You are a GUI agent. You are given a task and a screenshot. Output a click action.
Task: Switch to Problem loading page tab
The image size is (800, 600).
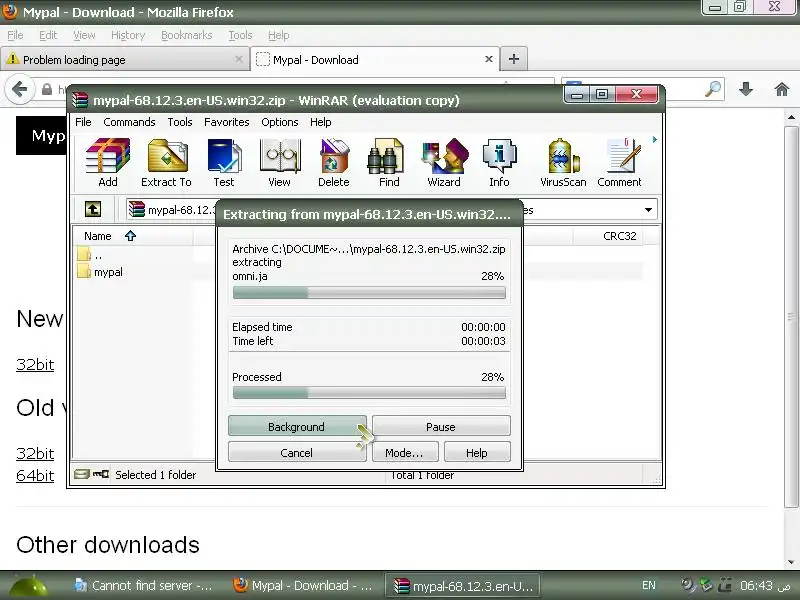tap(124, 60)
